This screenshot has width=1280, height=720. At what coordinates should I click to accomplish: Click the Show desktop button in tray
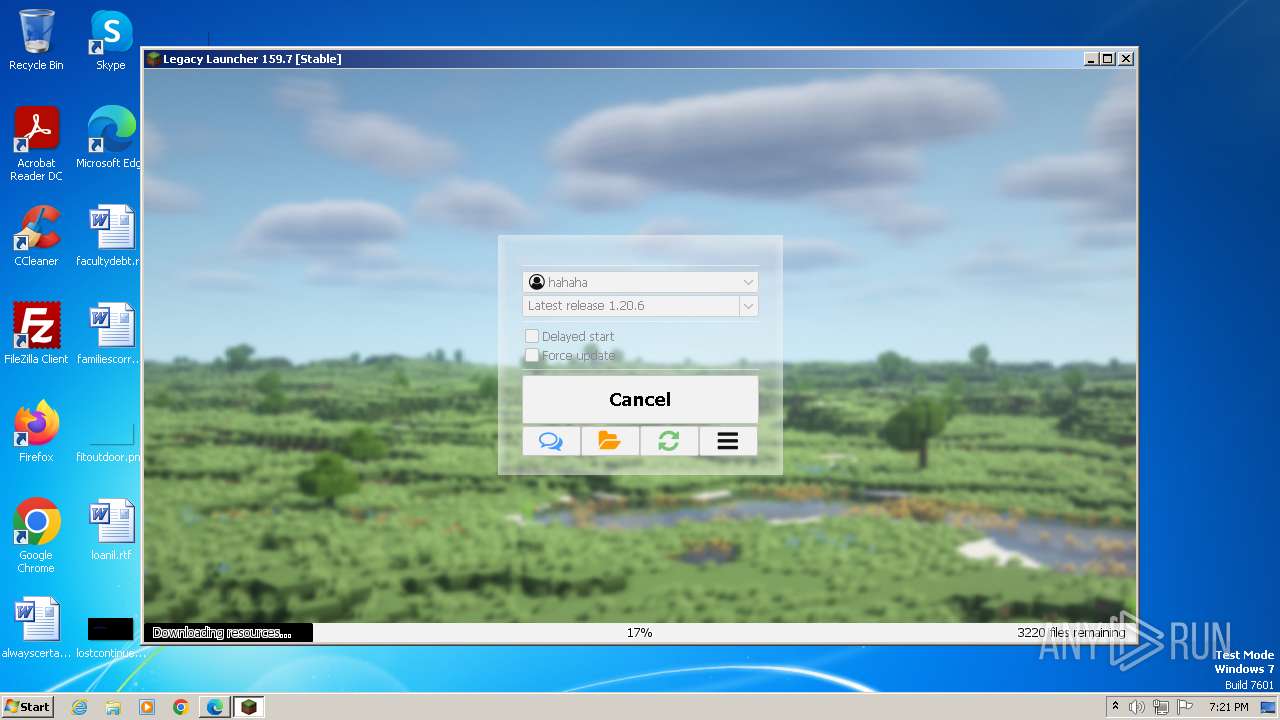1268,707
